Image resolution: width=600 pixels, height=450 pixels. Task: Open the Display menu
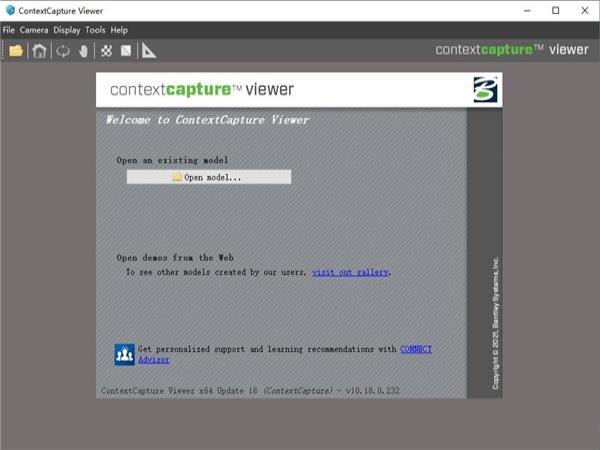(x=67, y=30)
